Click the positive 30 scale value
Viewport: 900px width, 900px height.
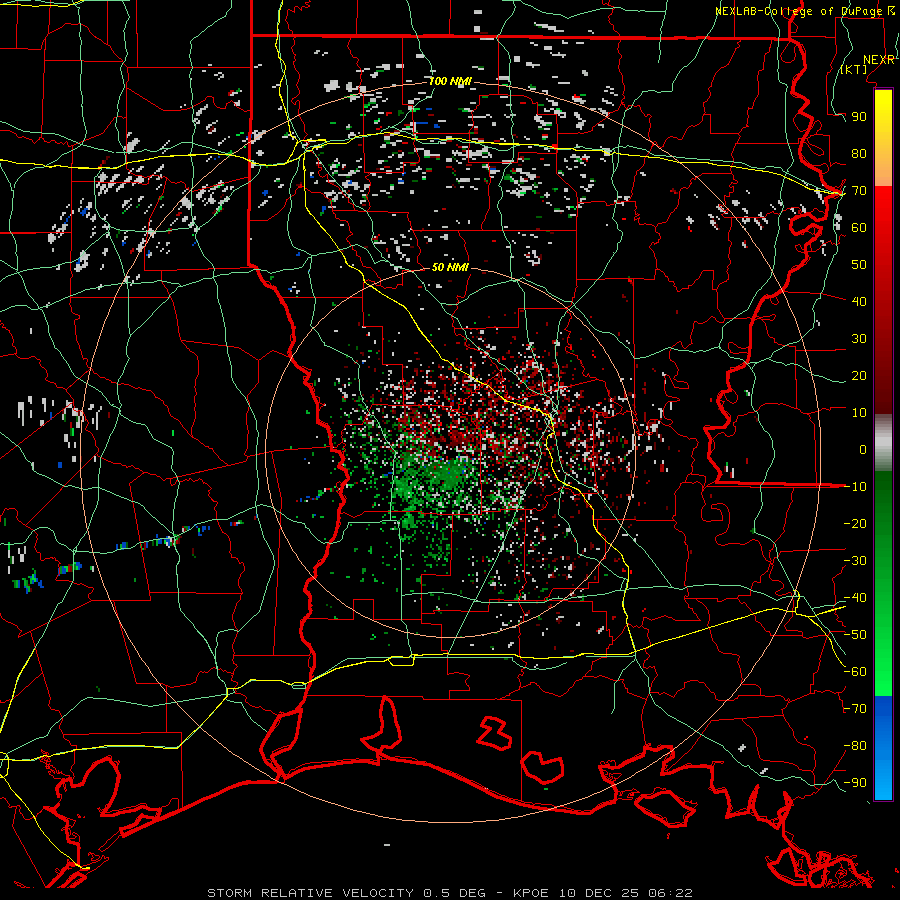pos(859,339)
